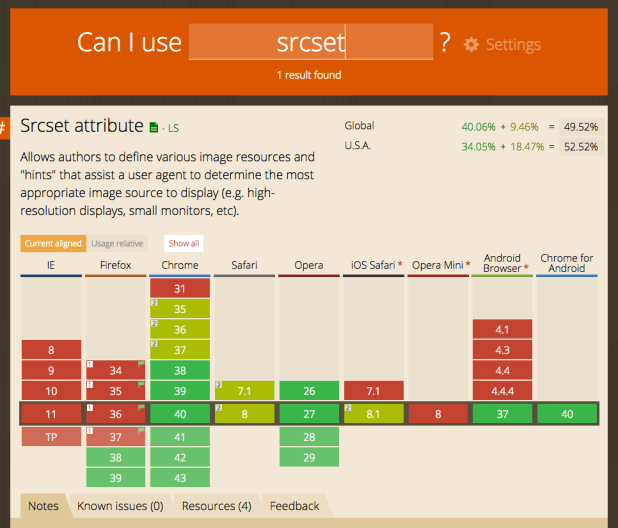
Task: Select the IE 11 unsupported cell
Action: [x=51, y=414]
